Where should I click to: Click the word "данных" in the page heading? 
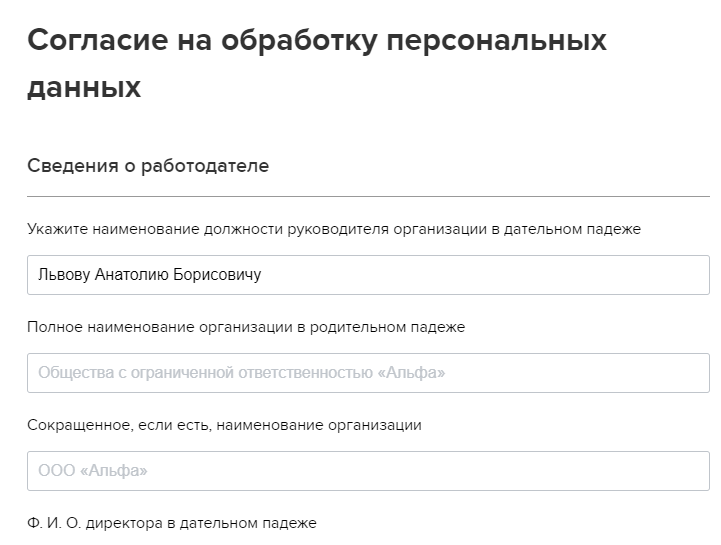[84, 88]
